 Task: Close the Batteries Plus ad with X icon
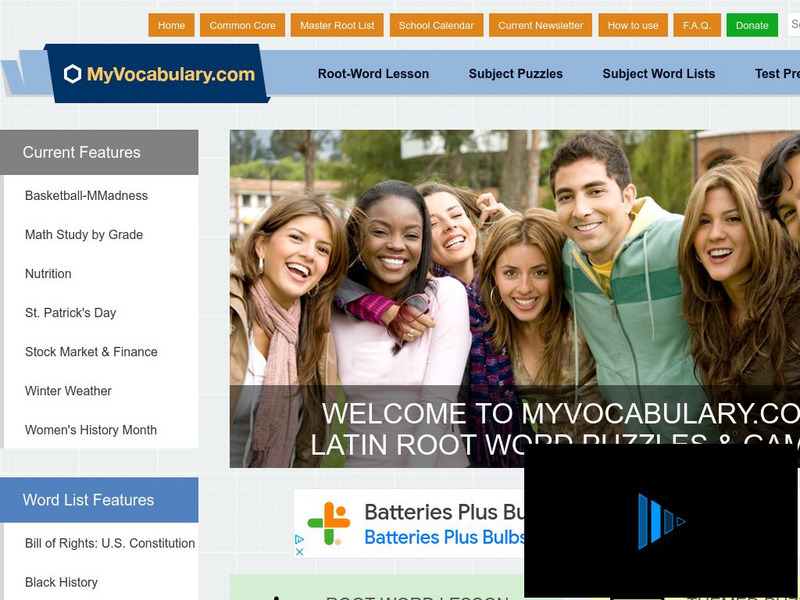coord(299,552)
